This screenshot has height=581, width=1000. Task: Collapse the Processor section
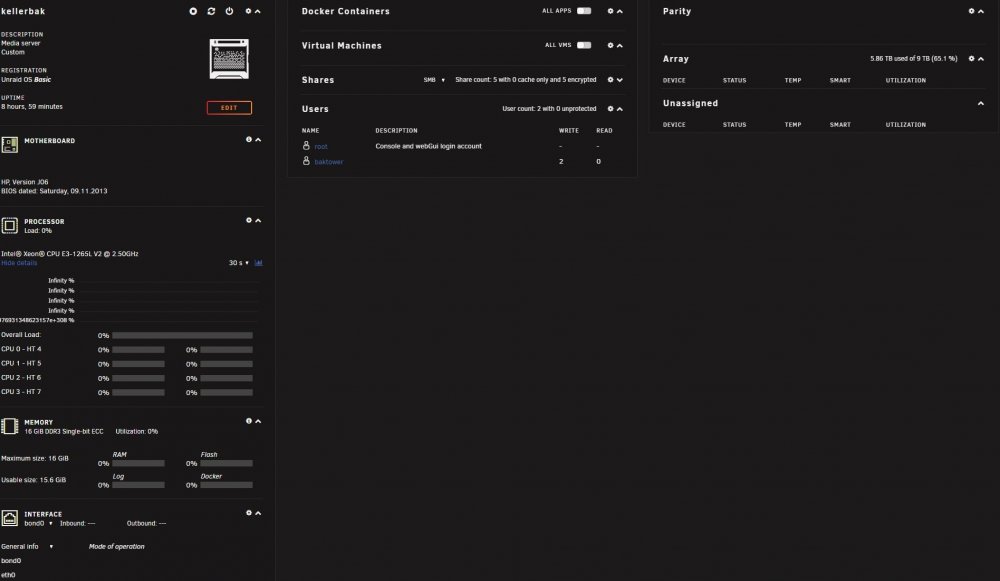coord(258,221)
